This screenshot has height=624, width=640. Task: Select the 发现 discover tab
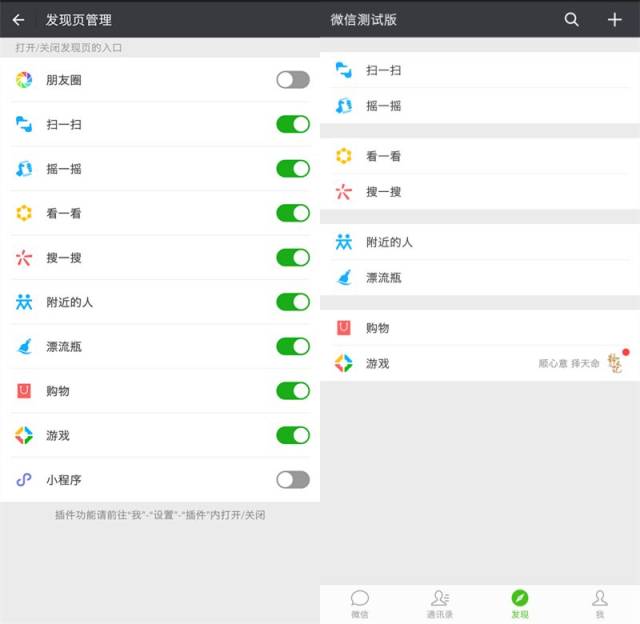[x=520, y=604]
